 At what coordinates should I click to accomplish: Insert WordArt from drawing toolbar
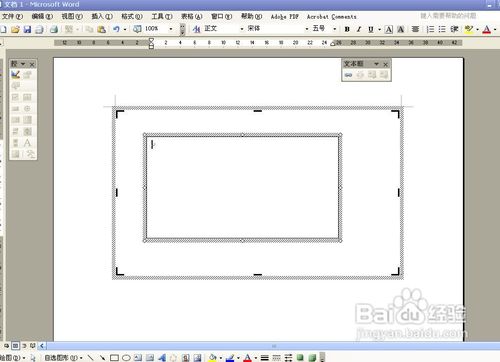(162, 358)
